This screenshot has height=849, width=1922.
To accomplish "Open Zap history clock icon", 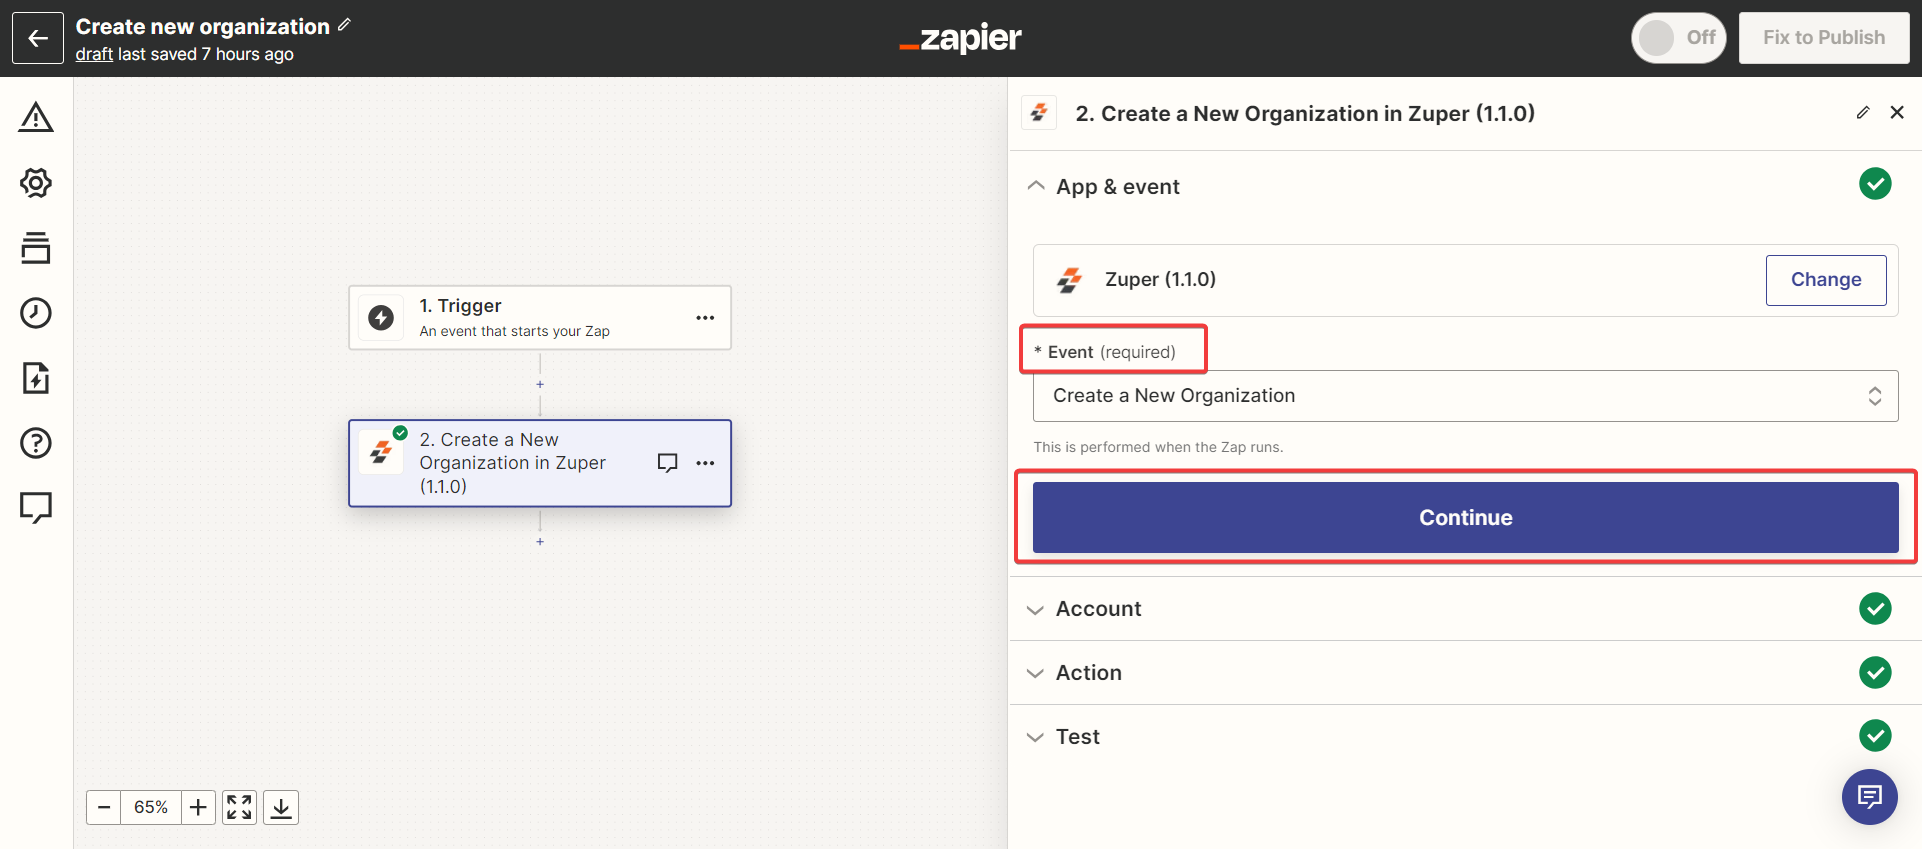I will click(x=36, y=313).
